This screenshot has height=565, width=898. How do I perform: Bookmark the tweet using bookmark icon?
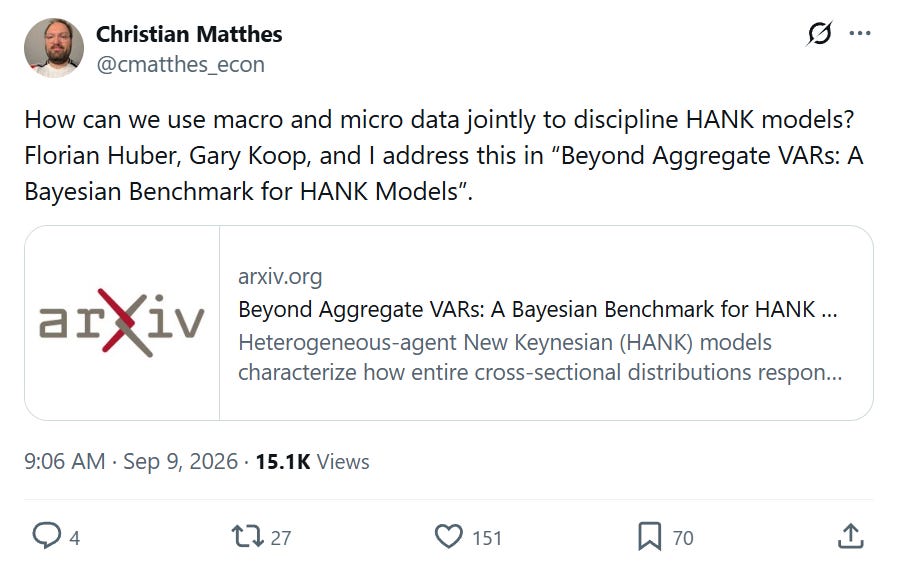(649, 536)
